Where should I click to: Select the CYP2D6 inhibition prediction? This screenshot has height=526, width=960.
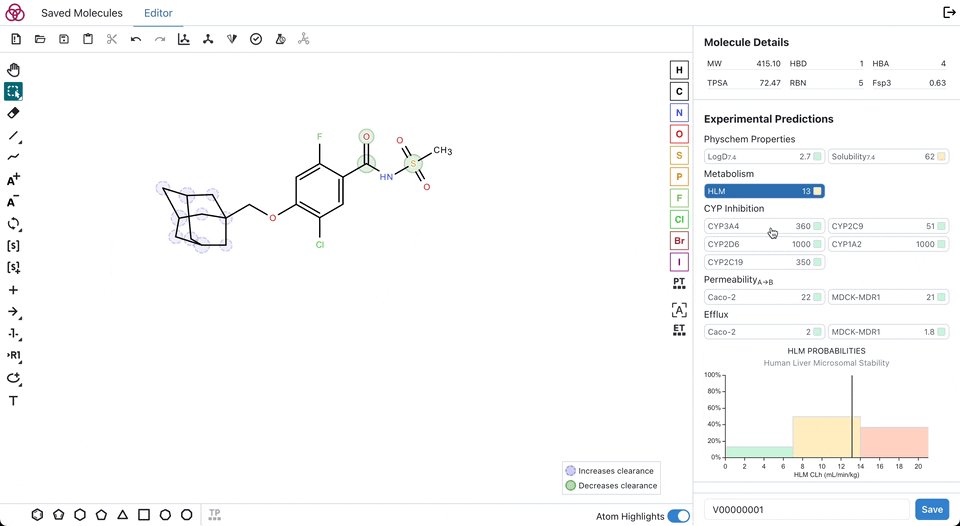point(764,244)
